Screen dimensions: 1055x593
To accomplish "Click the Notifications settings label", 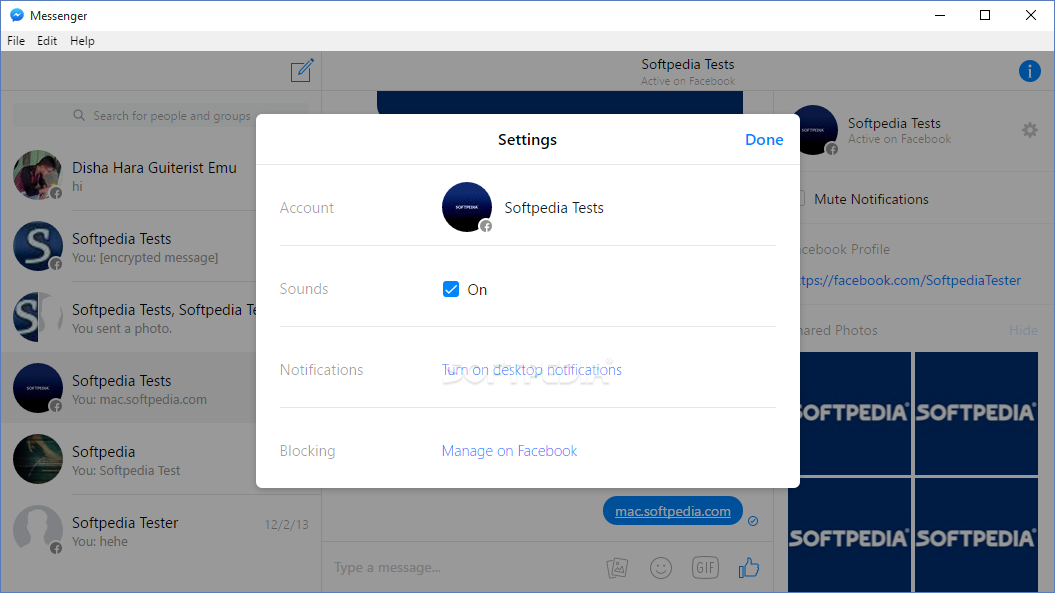I will (321, 370).
